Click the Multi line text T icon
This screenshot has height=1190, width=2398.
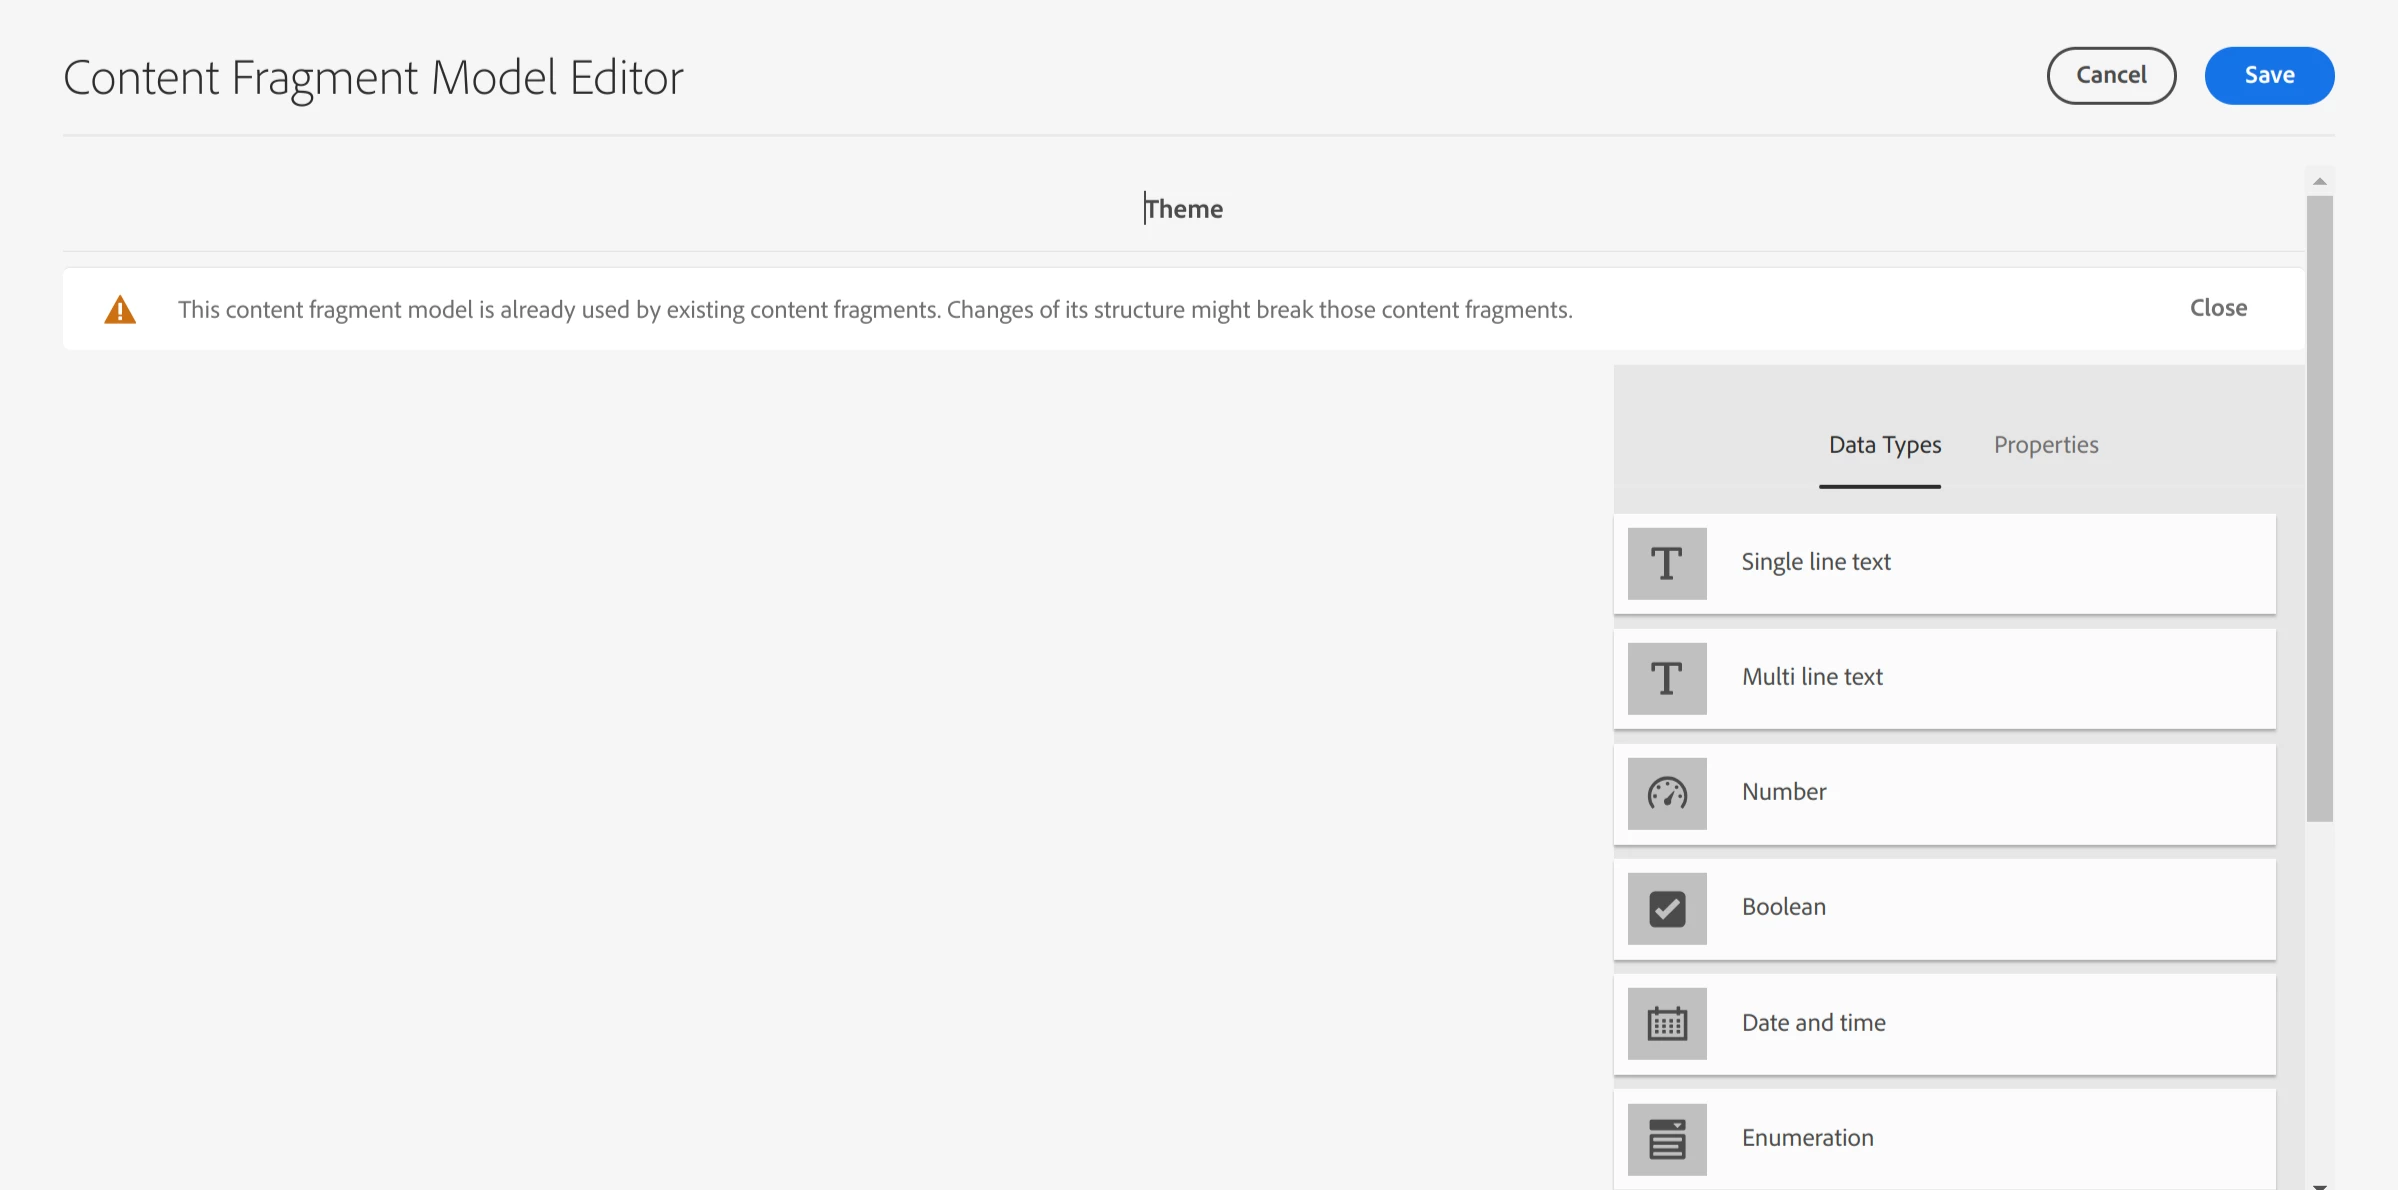point(1666,679)
